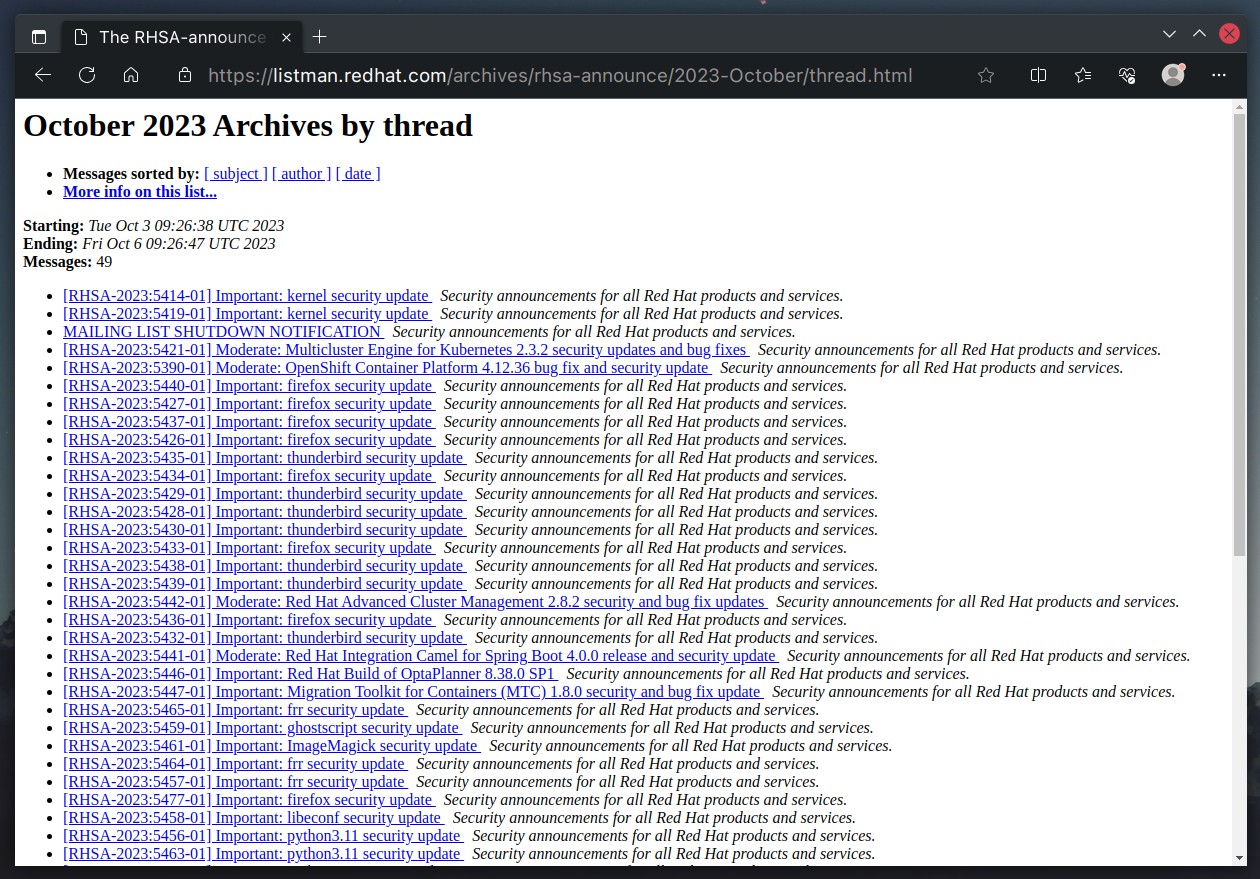Open RHSA-2023:5477-01 firefox security update

(249, 800)
